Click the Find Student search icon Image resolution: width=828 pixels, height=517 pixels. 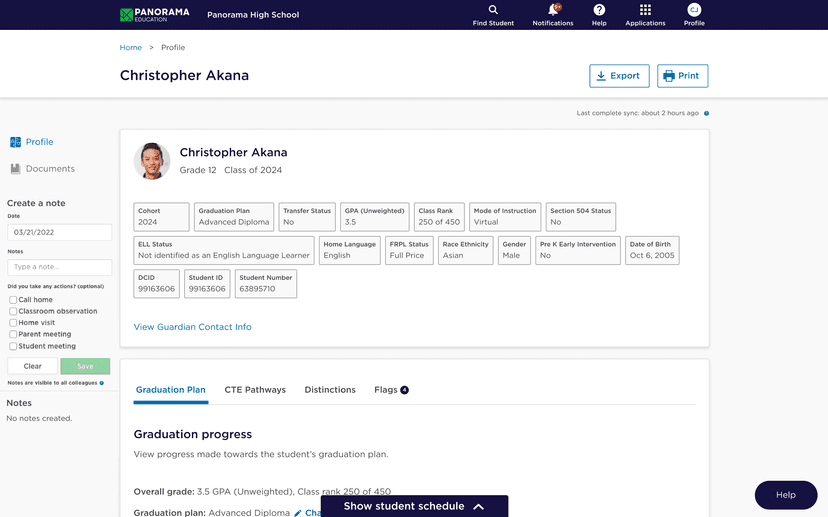click(x=493, y=10)
